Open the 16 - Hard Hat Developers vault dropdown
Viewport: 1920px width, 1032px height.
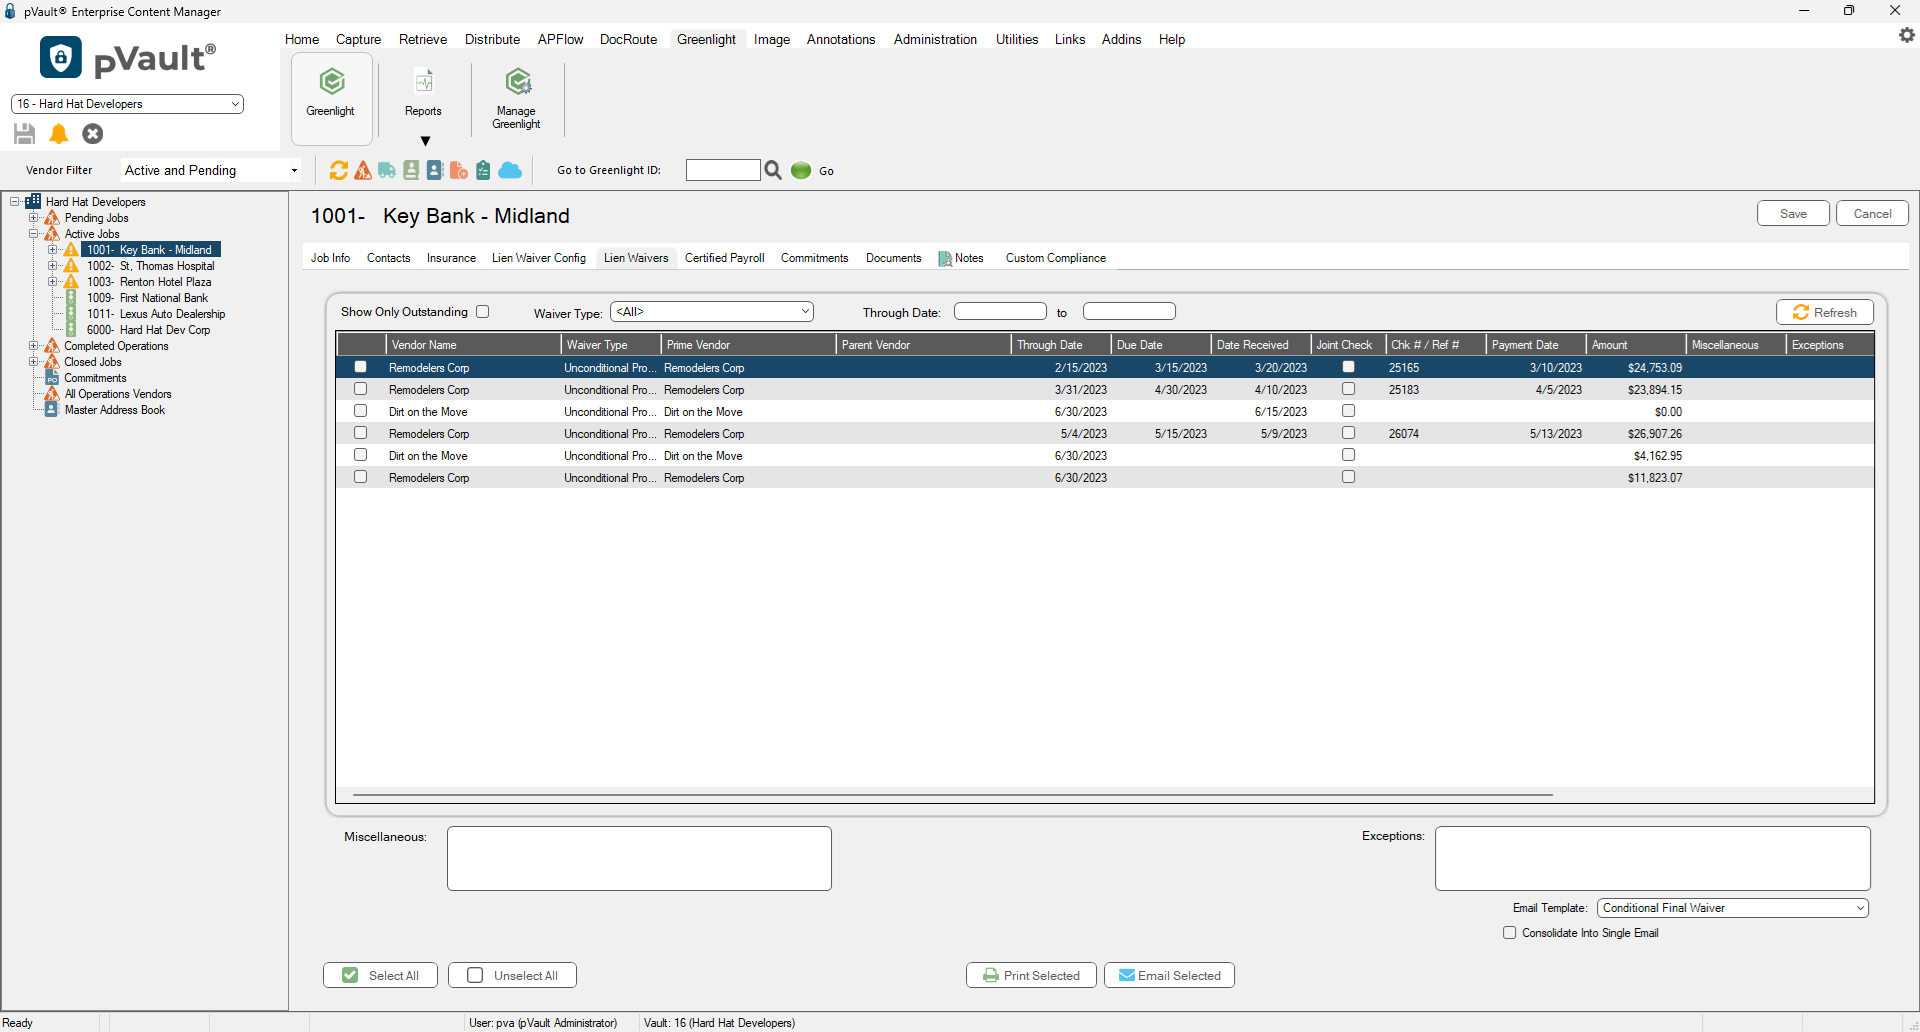(x=127, y=104)
